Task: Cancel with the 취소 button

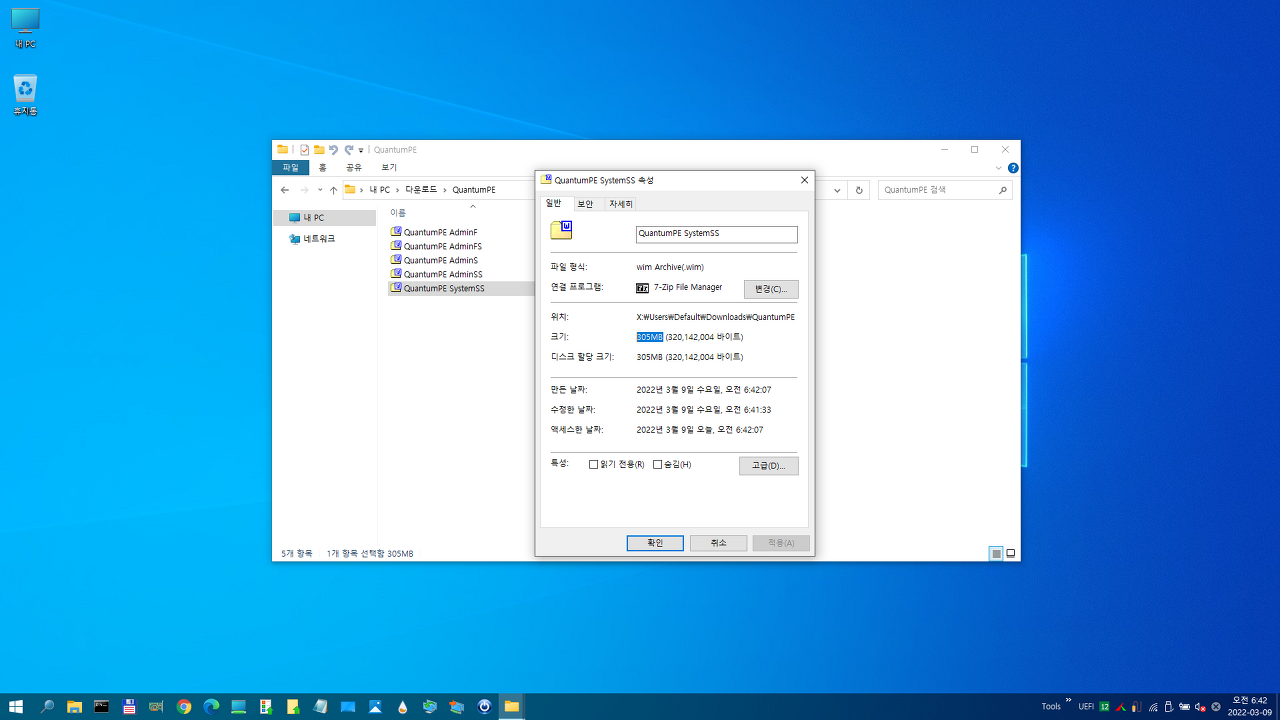Action: pos(718,543)
